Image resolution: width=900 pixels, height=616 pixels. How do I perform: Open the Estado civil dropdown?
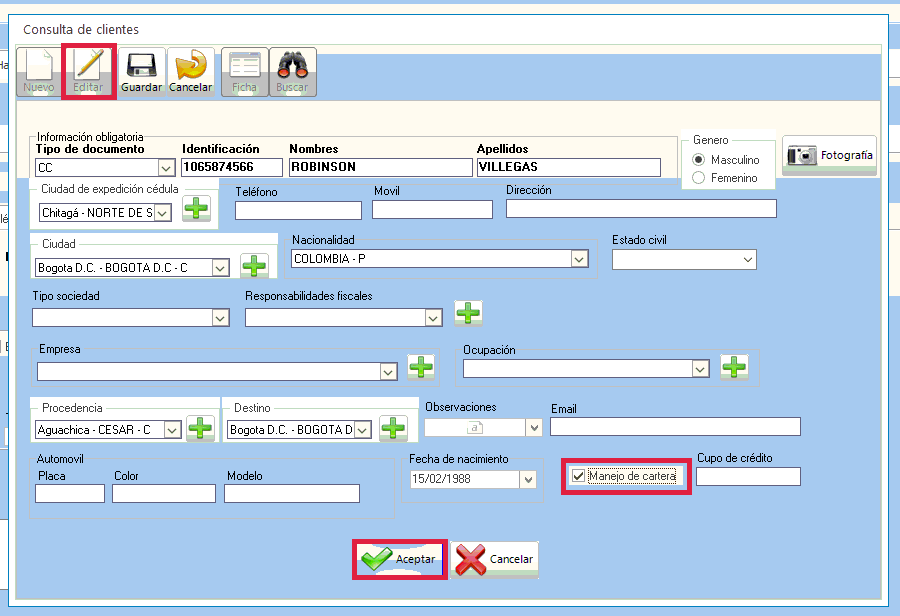[747, 260]
